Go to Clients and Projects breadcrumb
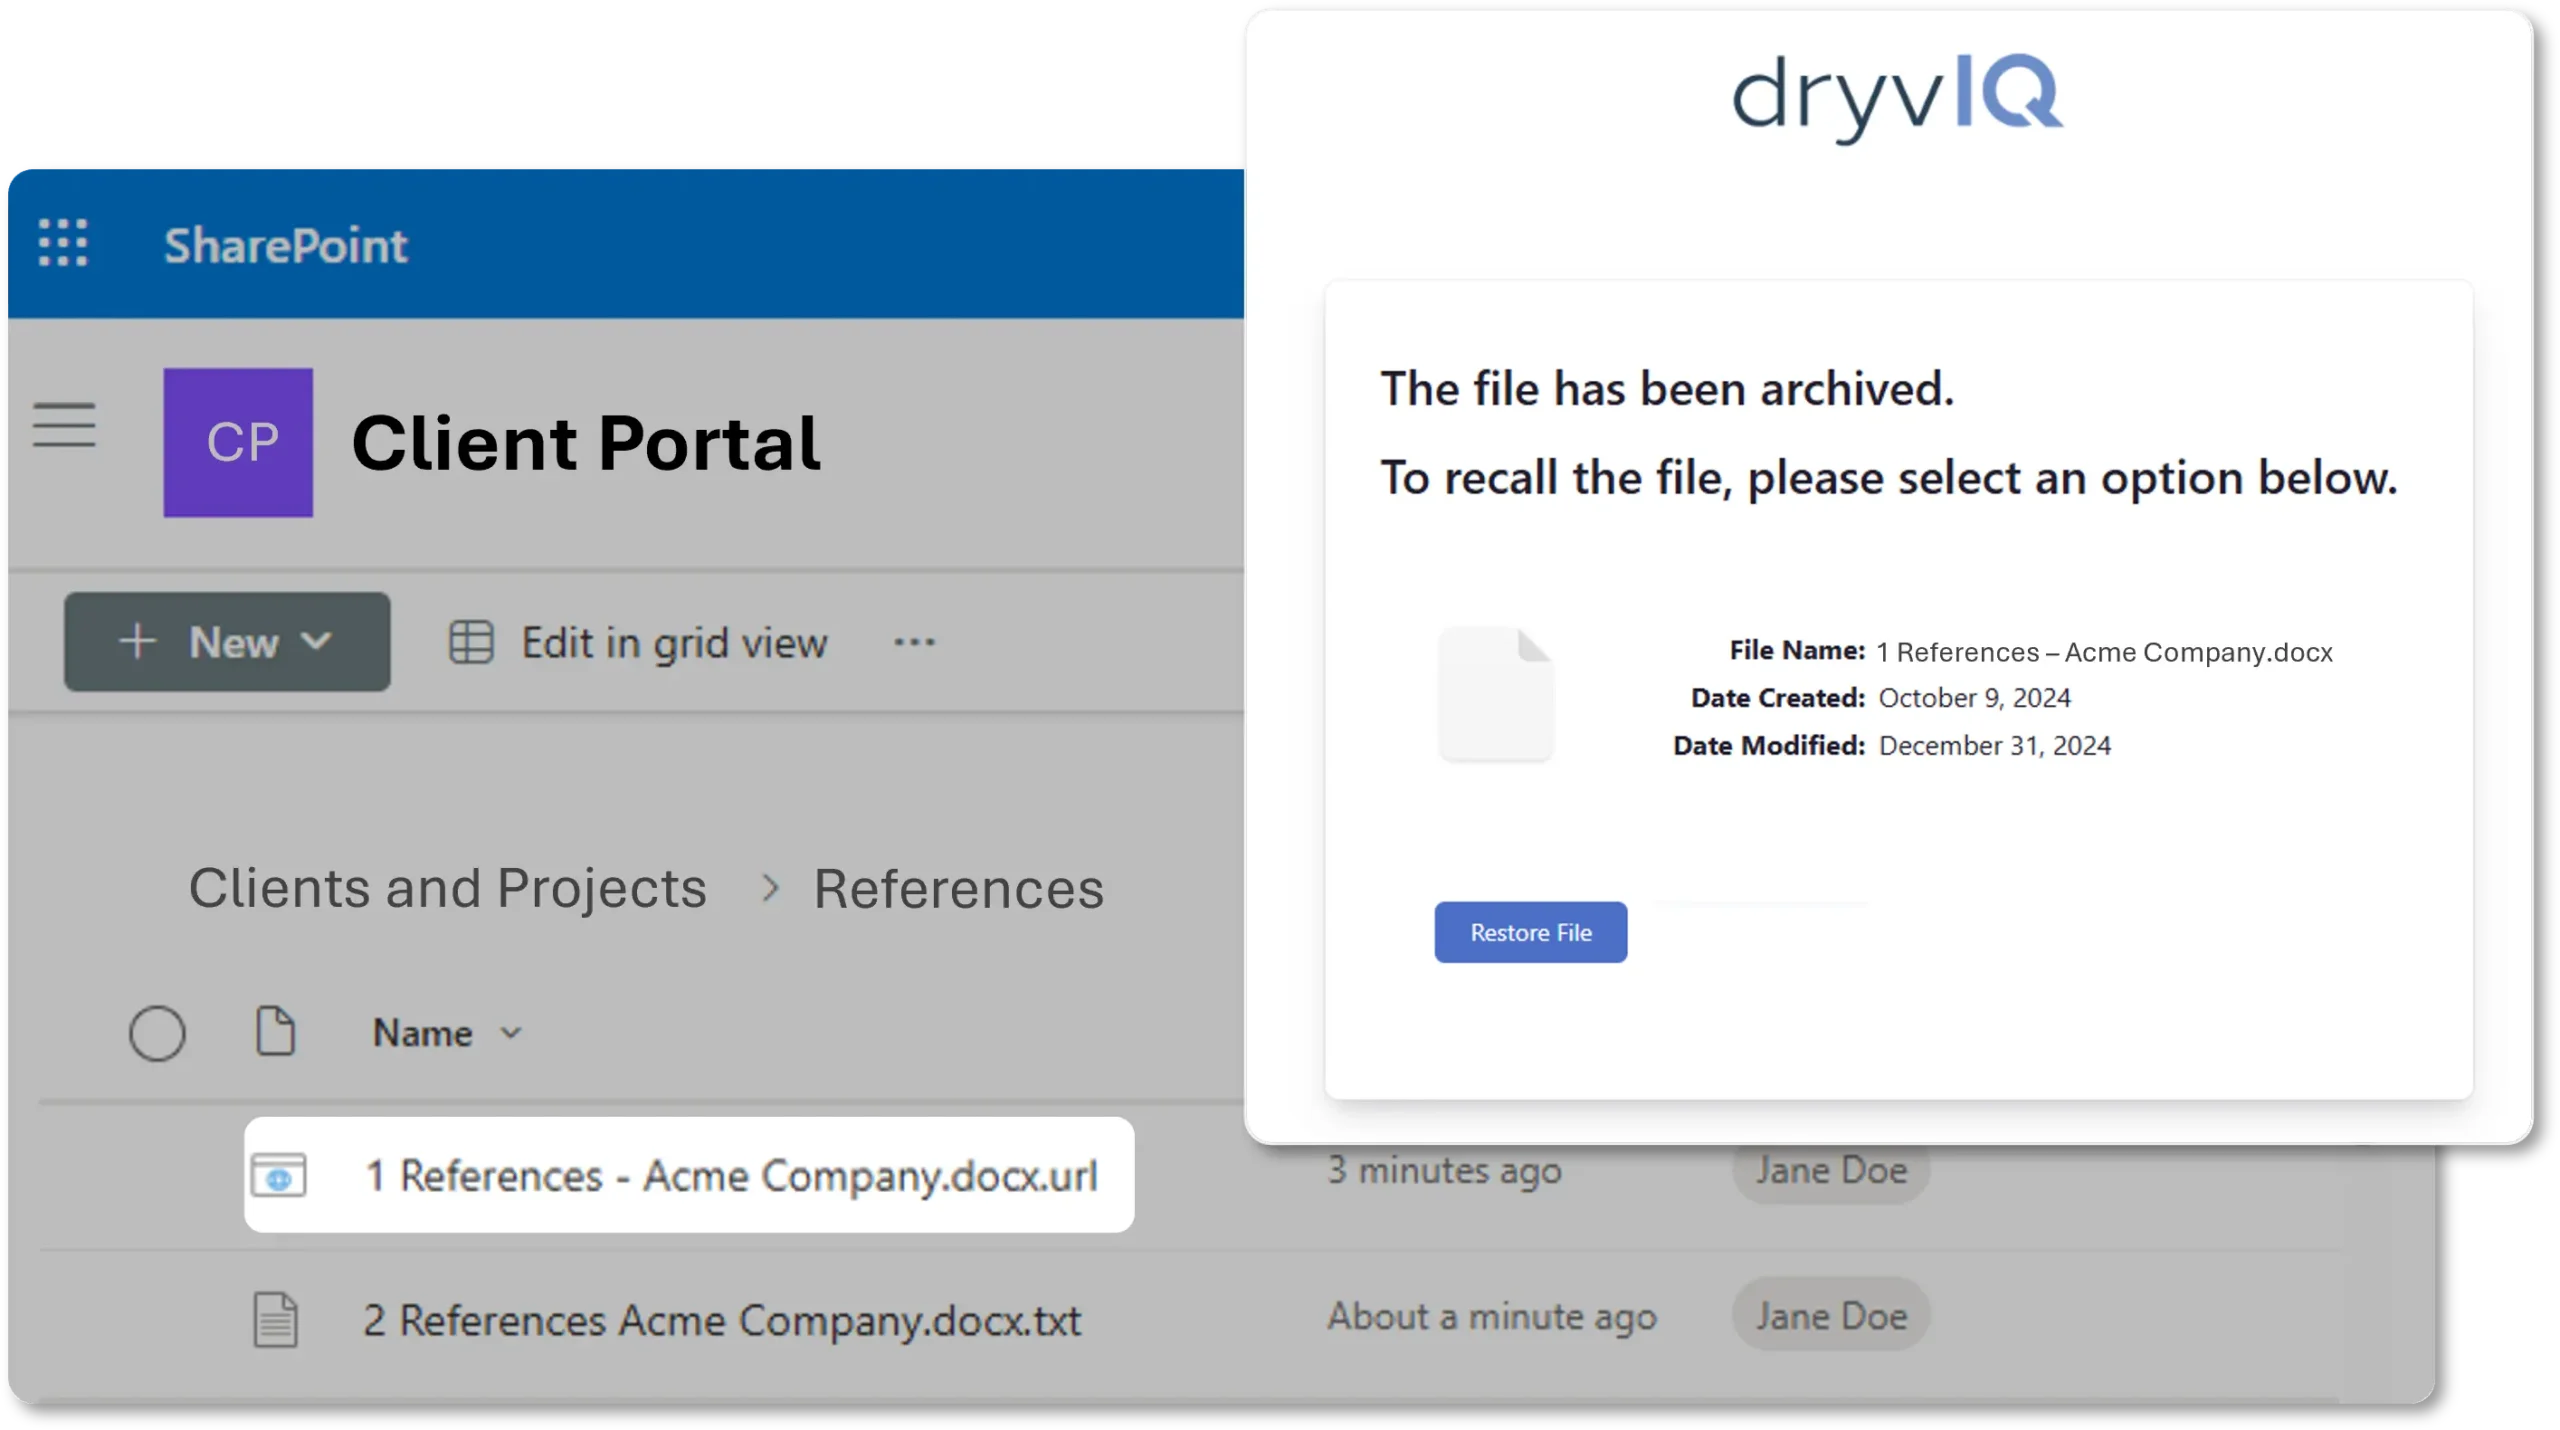The image size is (2560, 1430). 447,887
